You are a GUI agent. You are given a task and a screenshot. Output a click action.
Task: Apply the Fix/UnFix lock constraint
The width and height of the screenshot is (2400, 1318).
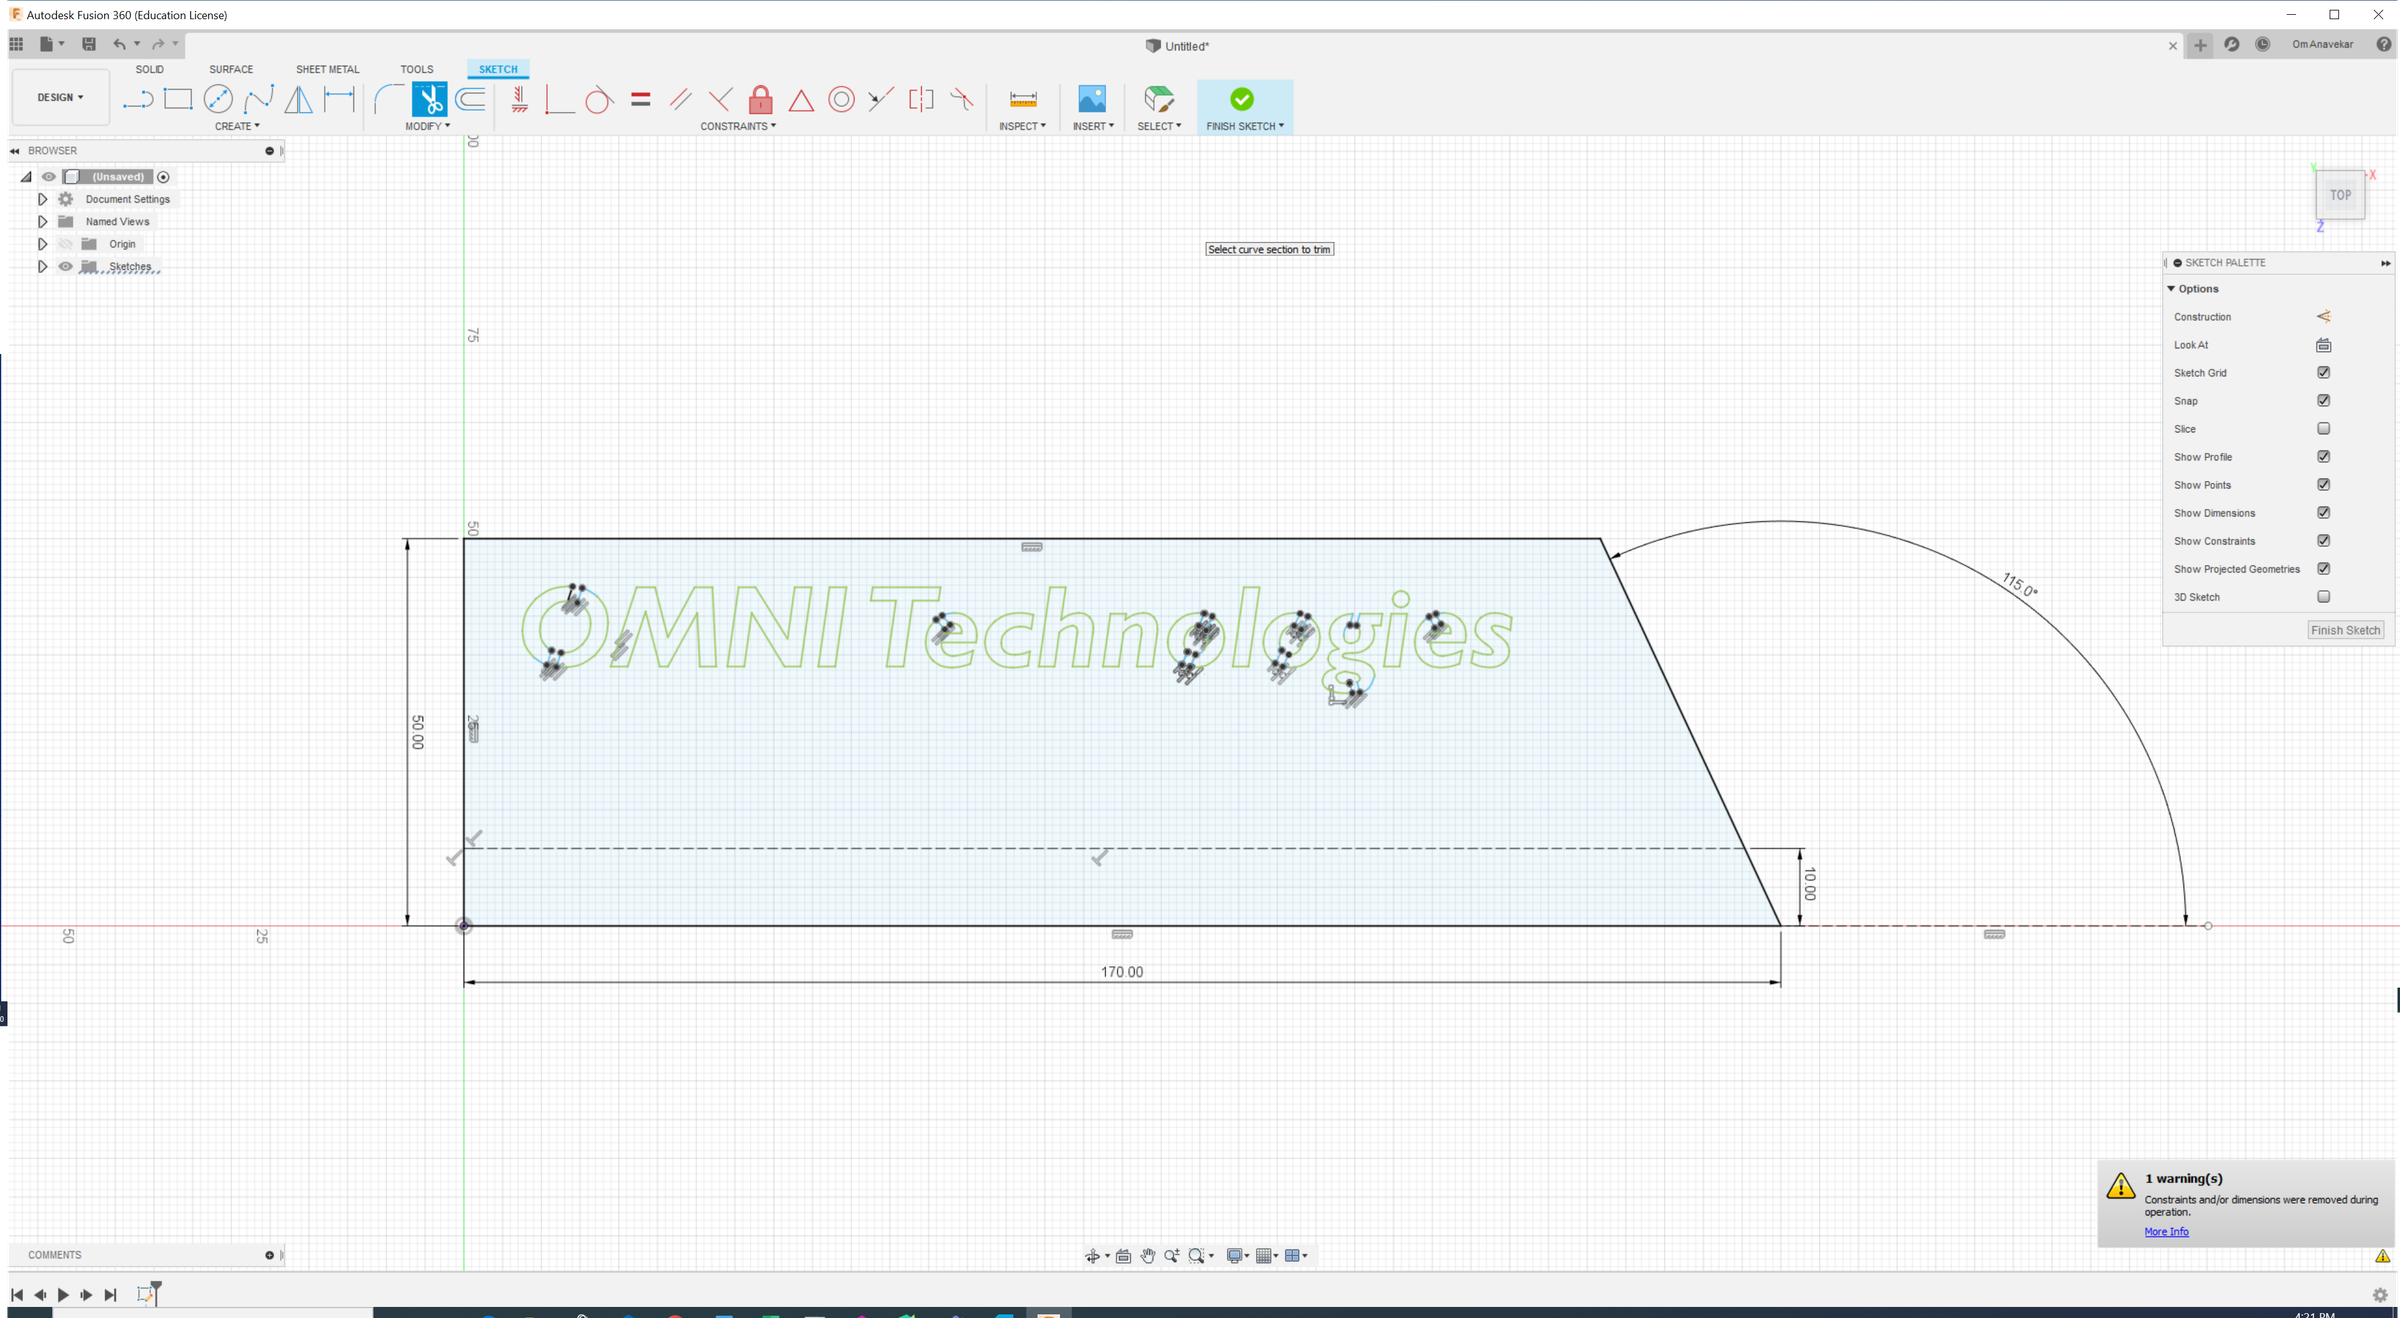pyautogui.click(x=760, y=100)
